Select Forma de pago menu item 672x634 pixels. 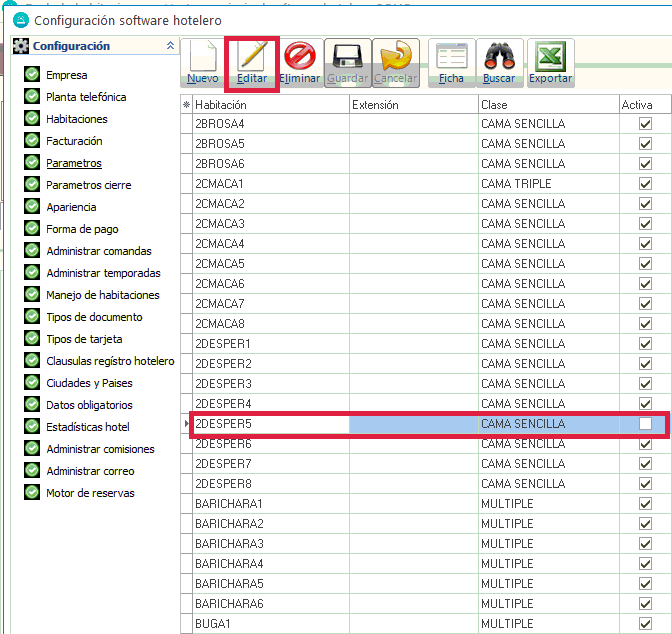coord(82,229)
